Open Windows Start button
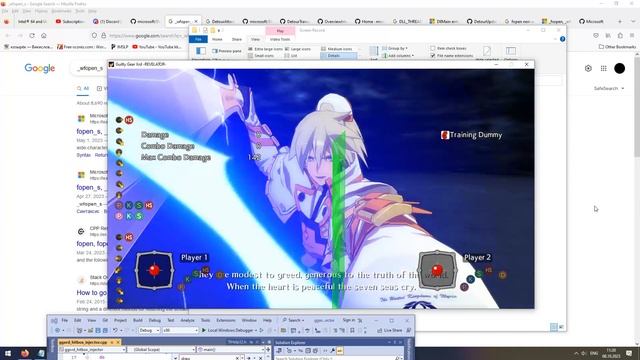Image resolution: width=640 pixels, height=360 pixels. tap(7, 353)
